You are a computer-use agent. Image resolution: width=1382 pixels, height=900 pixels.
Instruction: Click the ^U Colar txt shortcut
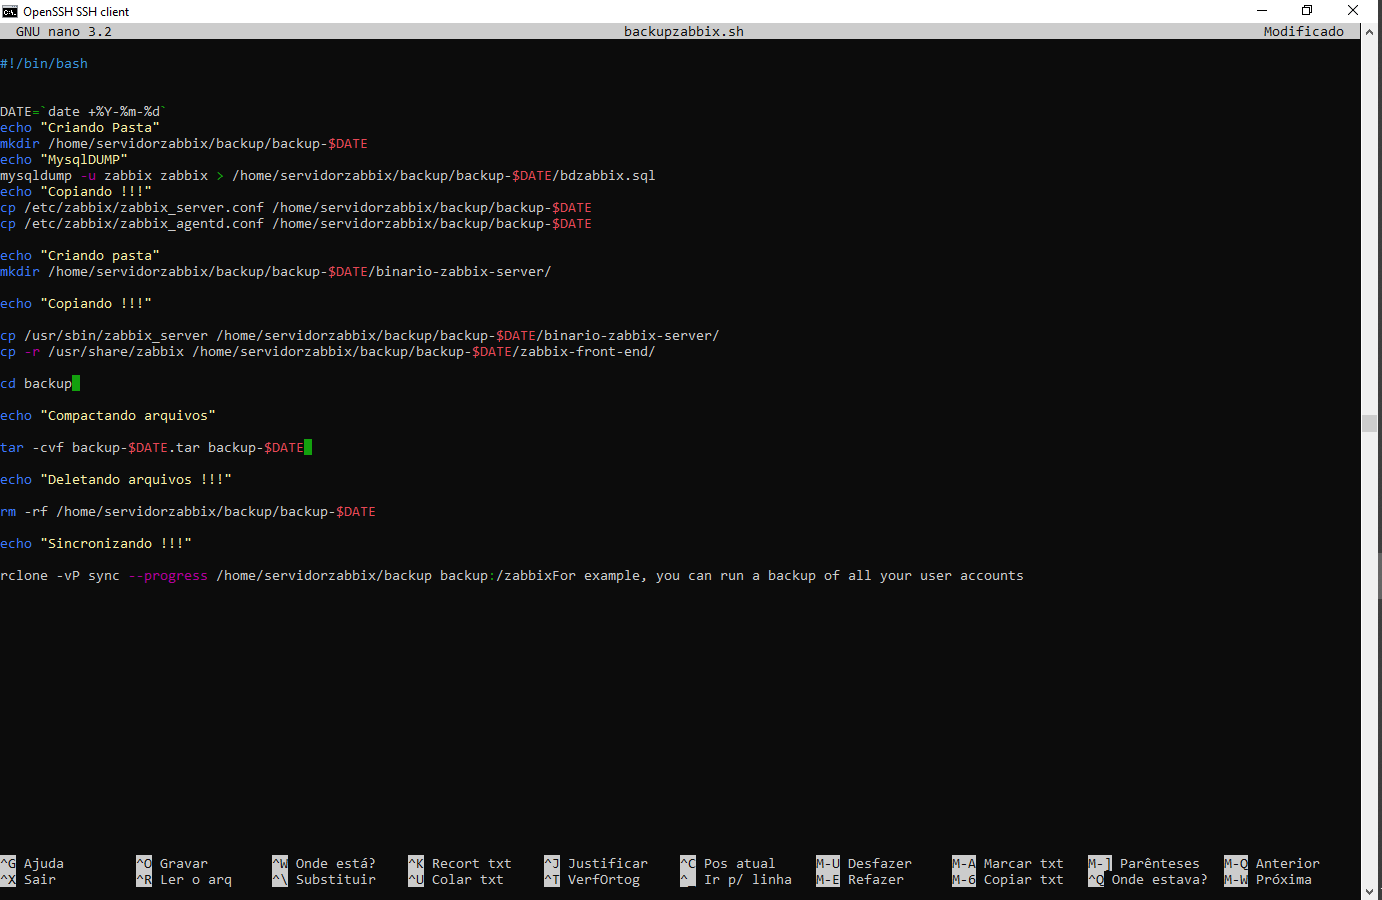[456, 879]
